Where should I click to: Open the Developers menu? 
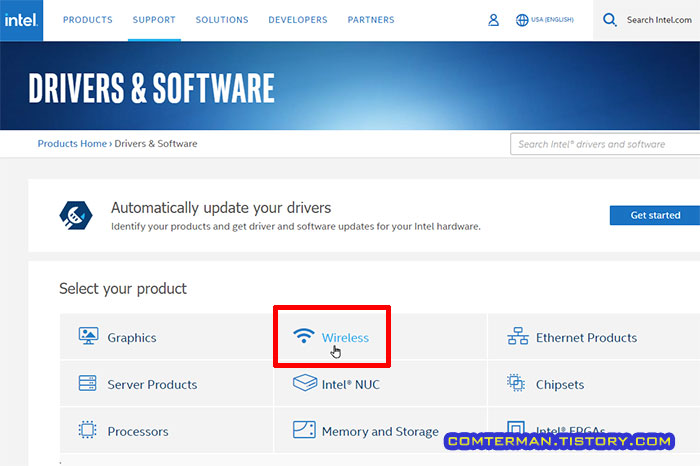tap(298, 20)
